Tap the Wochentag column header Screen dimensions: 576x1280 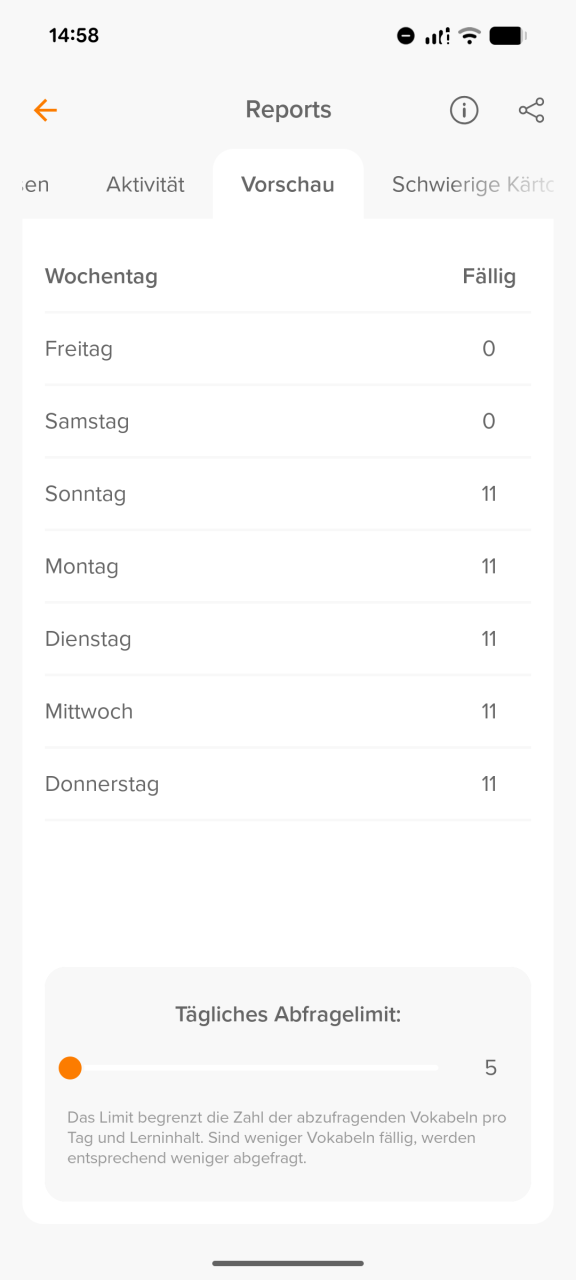101,276
